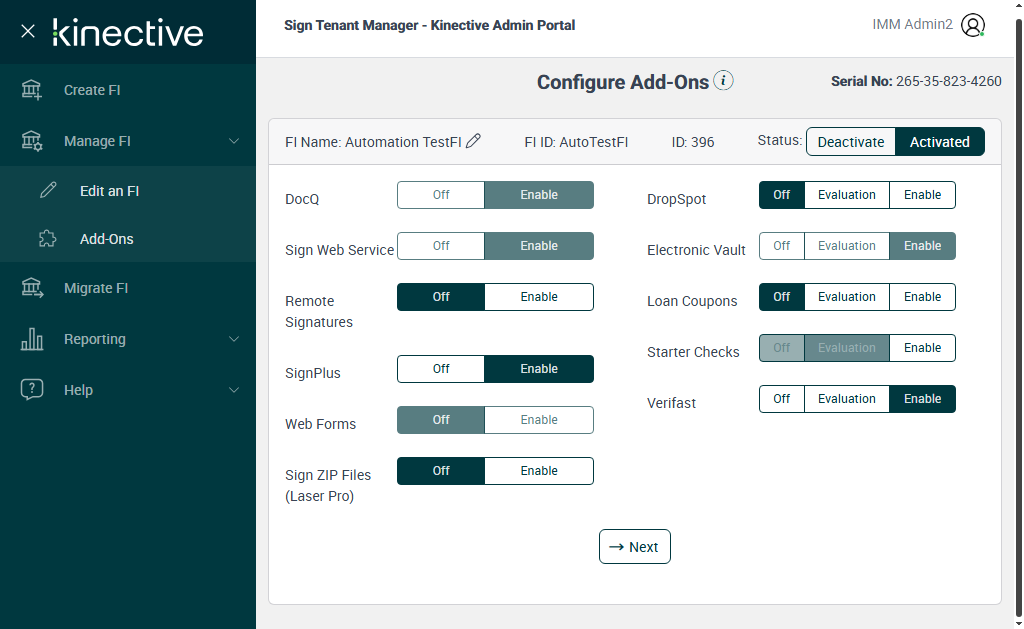This screenshot has width=1024, height=629.
Task: Set Loan Coupons to Off
Action: click(782, 297)
